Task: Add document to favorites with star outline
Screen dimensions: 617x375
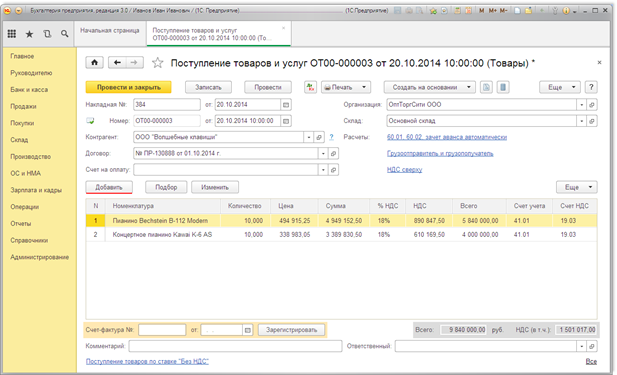Action: [157, 63]
